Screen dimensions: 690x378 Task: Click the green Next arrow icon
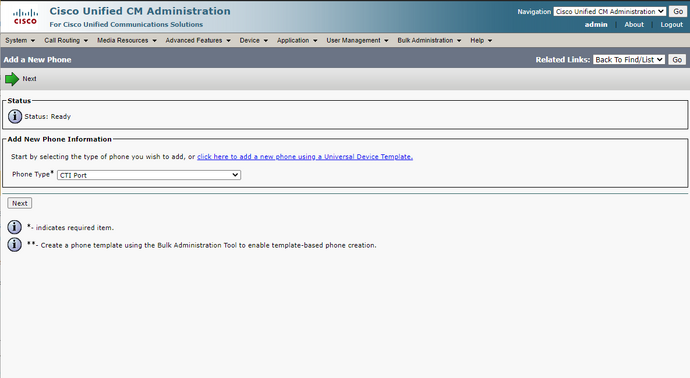tap(12, 79)
